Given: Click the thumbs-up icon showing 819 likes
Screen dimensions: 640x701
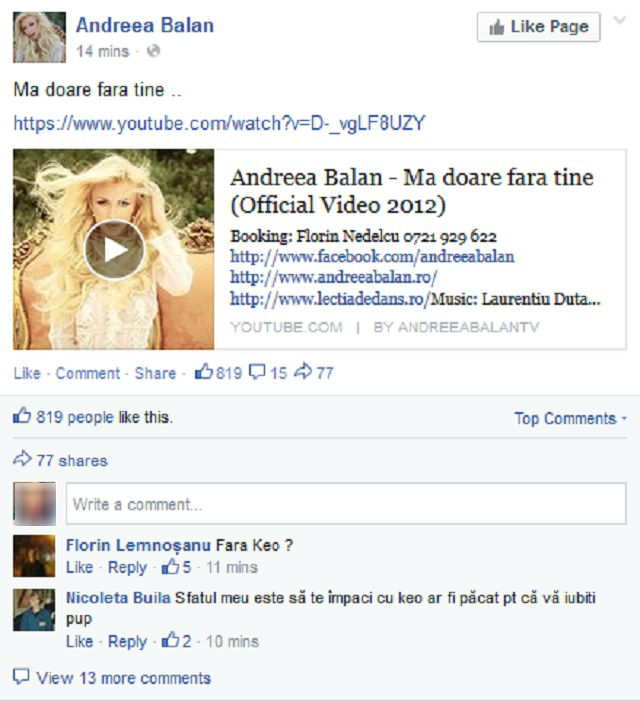Looking at the screenshot, I should pos(204,373).
